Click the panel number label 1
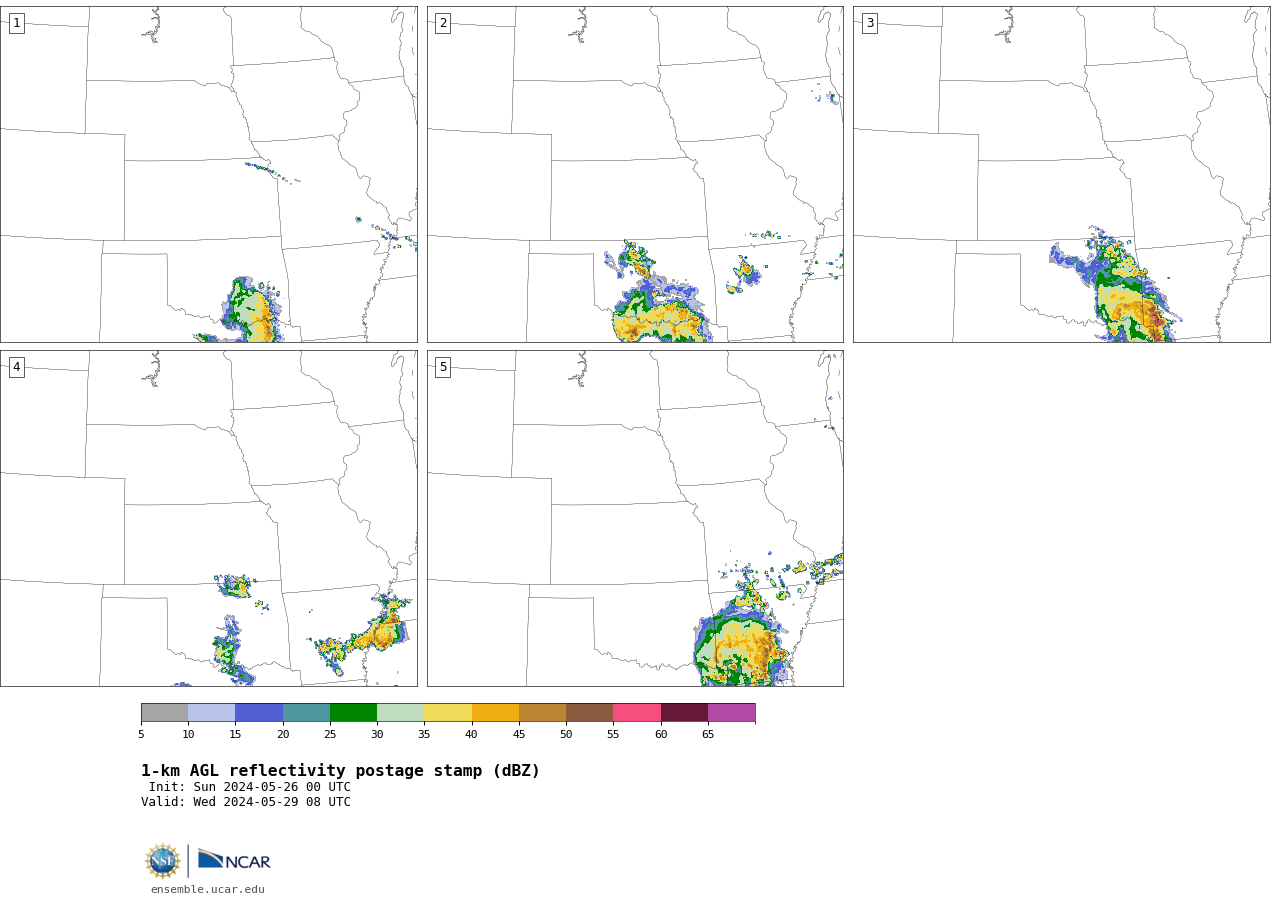Screen dimensions: 1280x901 16,23
